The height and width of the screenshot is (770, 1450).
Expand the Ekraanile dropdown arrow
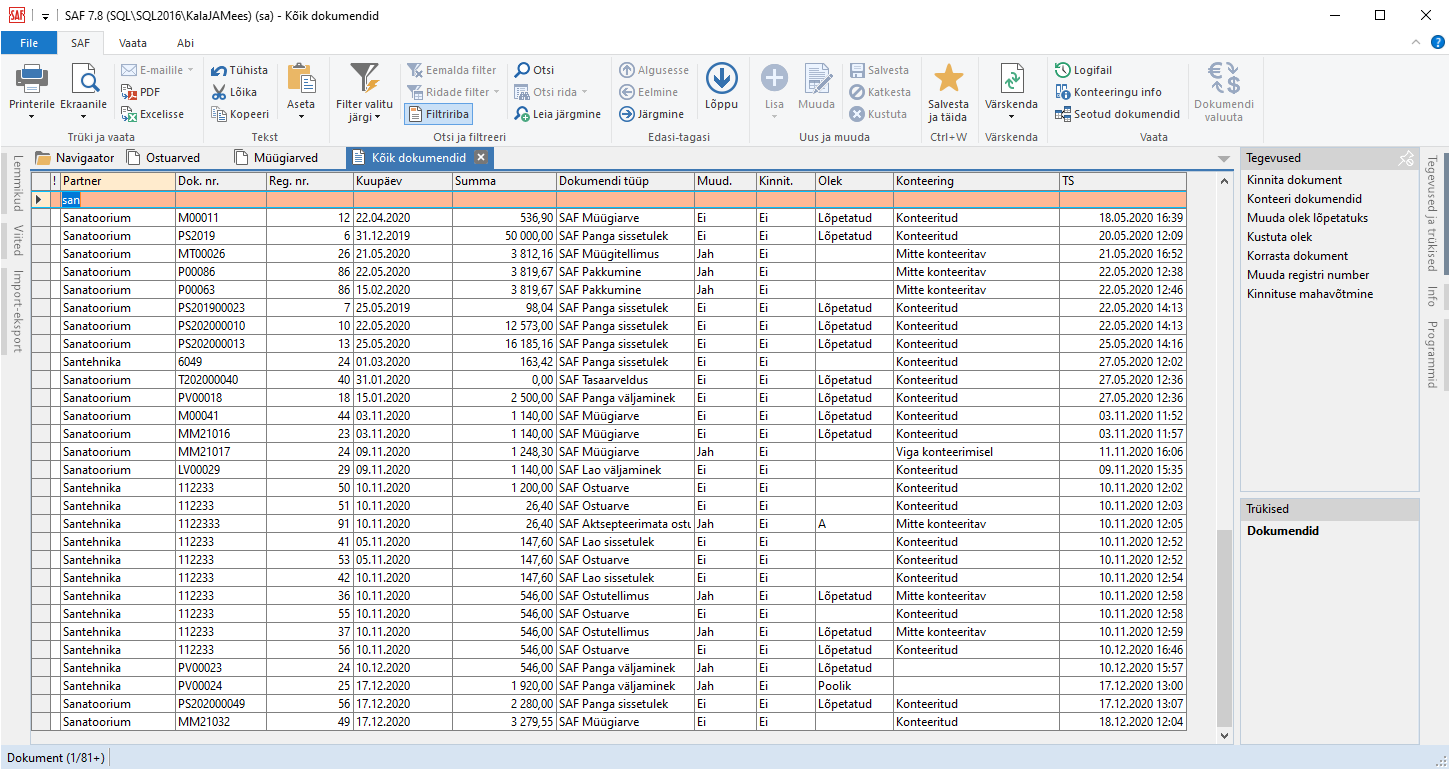[83, 117]
